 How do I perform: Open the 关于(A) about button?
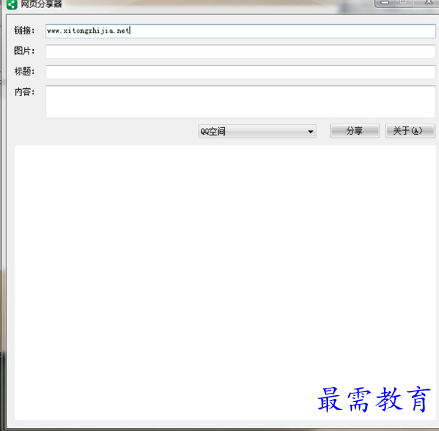410,131
